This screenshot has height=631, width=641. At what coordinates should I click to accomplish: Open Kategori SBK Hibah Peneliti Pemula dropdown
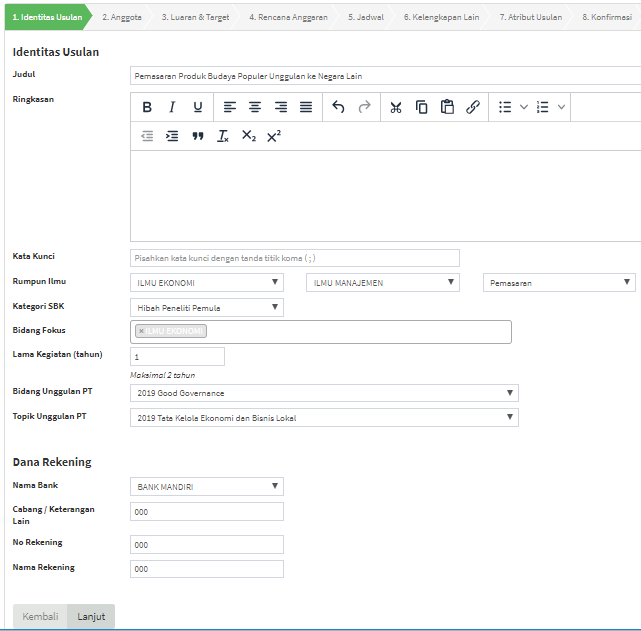tap(207, 307)
